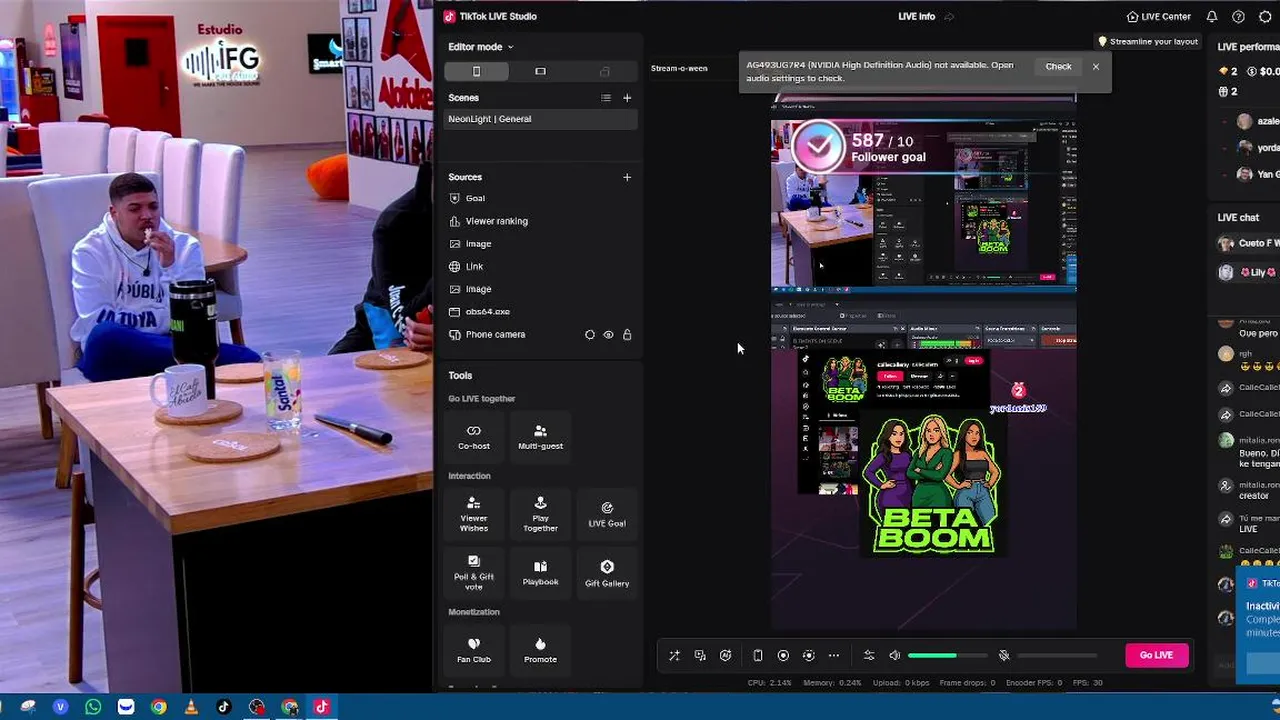Select landscape layout mode

pyautogui.click(x=540, y=71)
